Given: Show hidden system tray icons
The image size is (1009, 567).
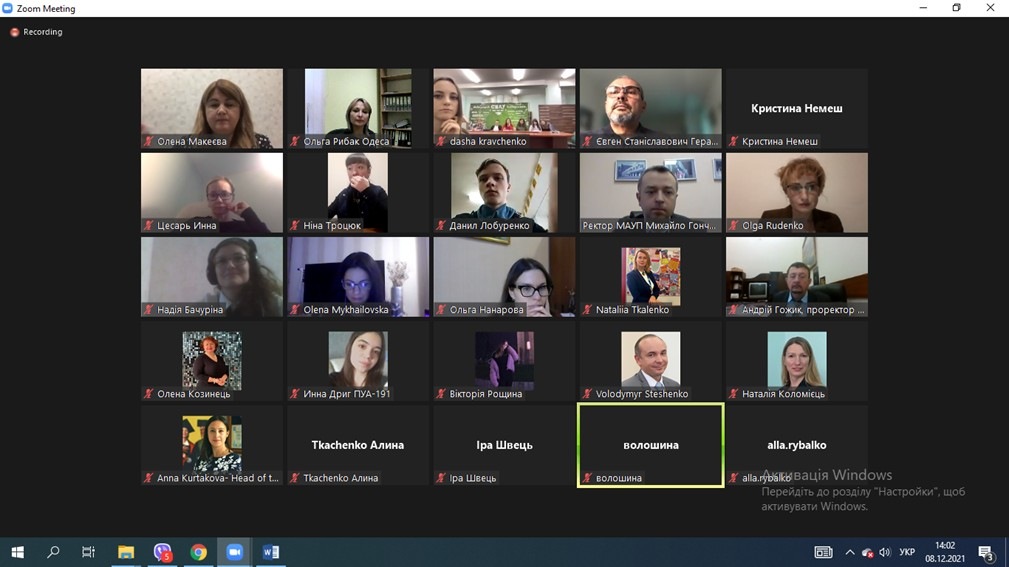Looking at the screenshot, I should (849, 552).
